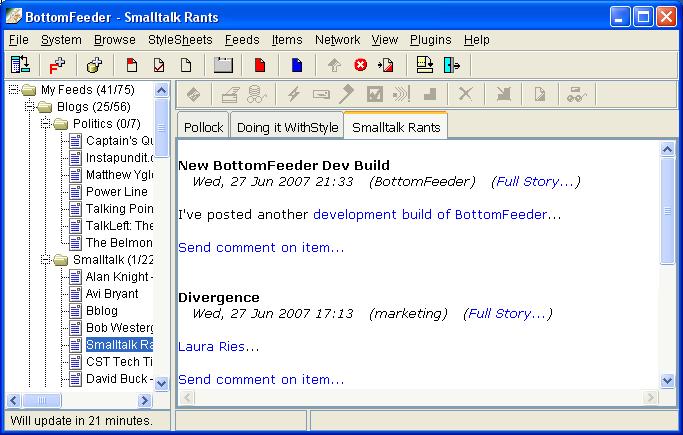Click the stacked discs with glasses icon
Image resolution: width=683 pixels, height=435 pixels.
point(256,94)
